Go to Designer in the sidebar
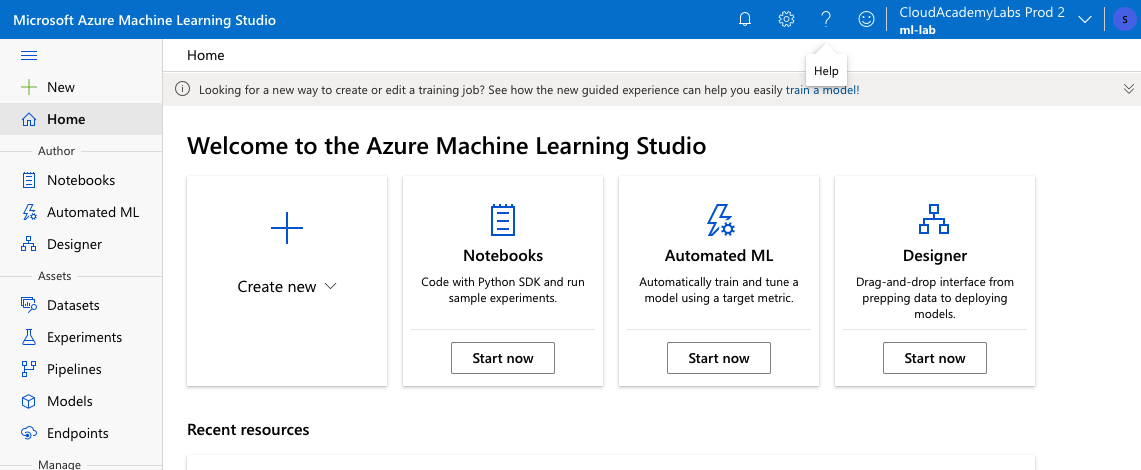This screenshot has height=470, width=1141. pyautogui.click(x=74, y=244)
